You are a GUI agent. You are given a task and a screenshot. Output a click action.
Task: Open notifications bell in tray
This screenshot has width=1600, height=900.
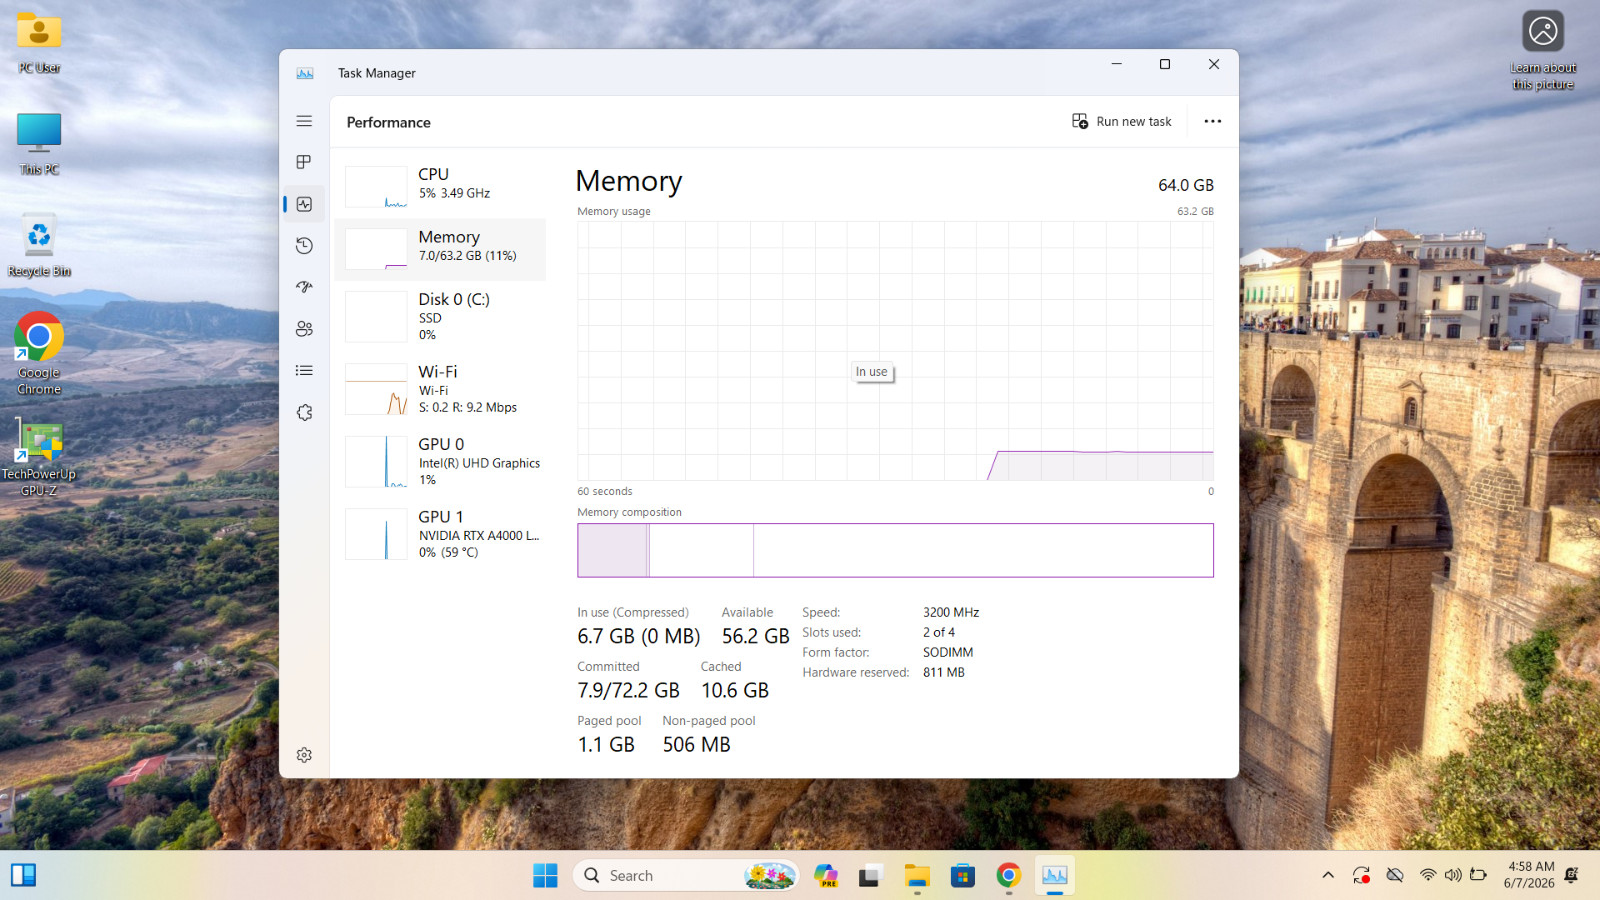[x=1571, y=876]
